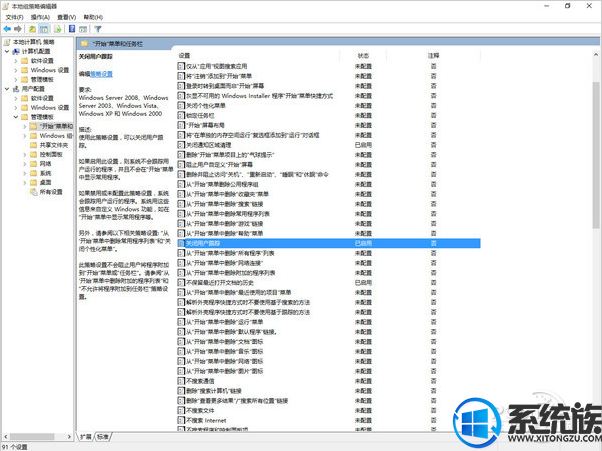Select the 关闭通知区域清理 policy
Viewport: 602px width, 451px height.
[208, 145]
